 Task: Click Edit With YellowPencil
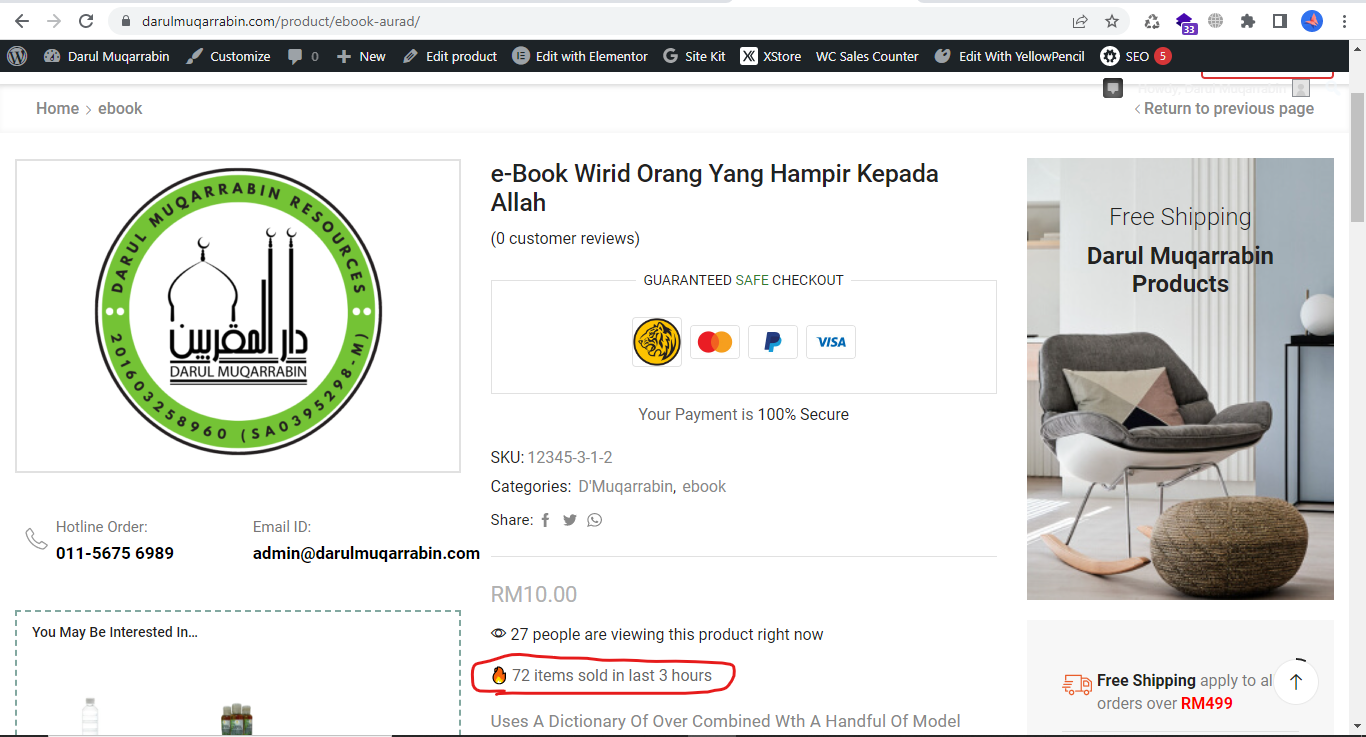(x=1010, y=56)
